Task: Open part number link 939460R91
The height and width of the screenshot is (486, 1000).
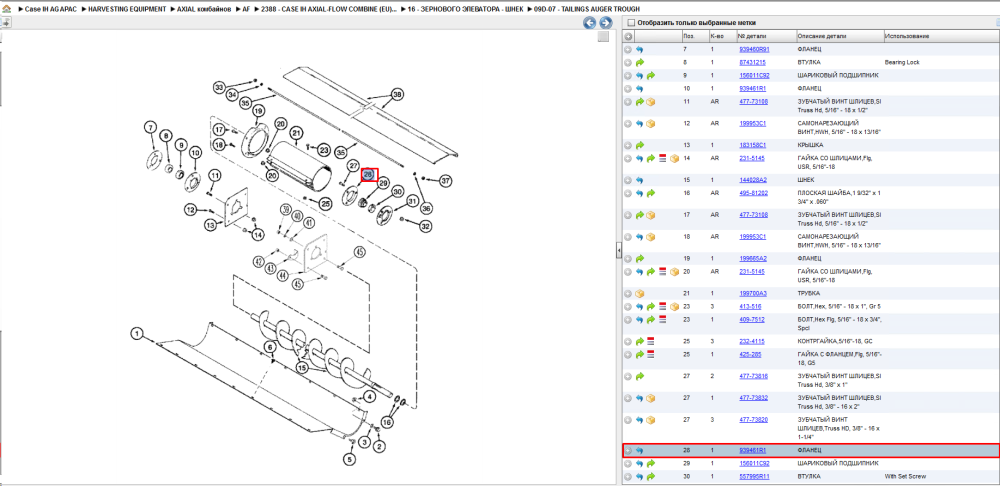Action: pos(754,49)
